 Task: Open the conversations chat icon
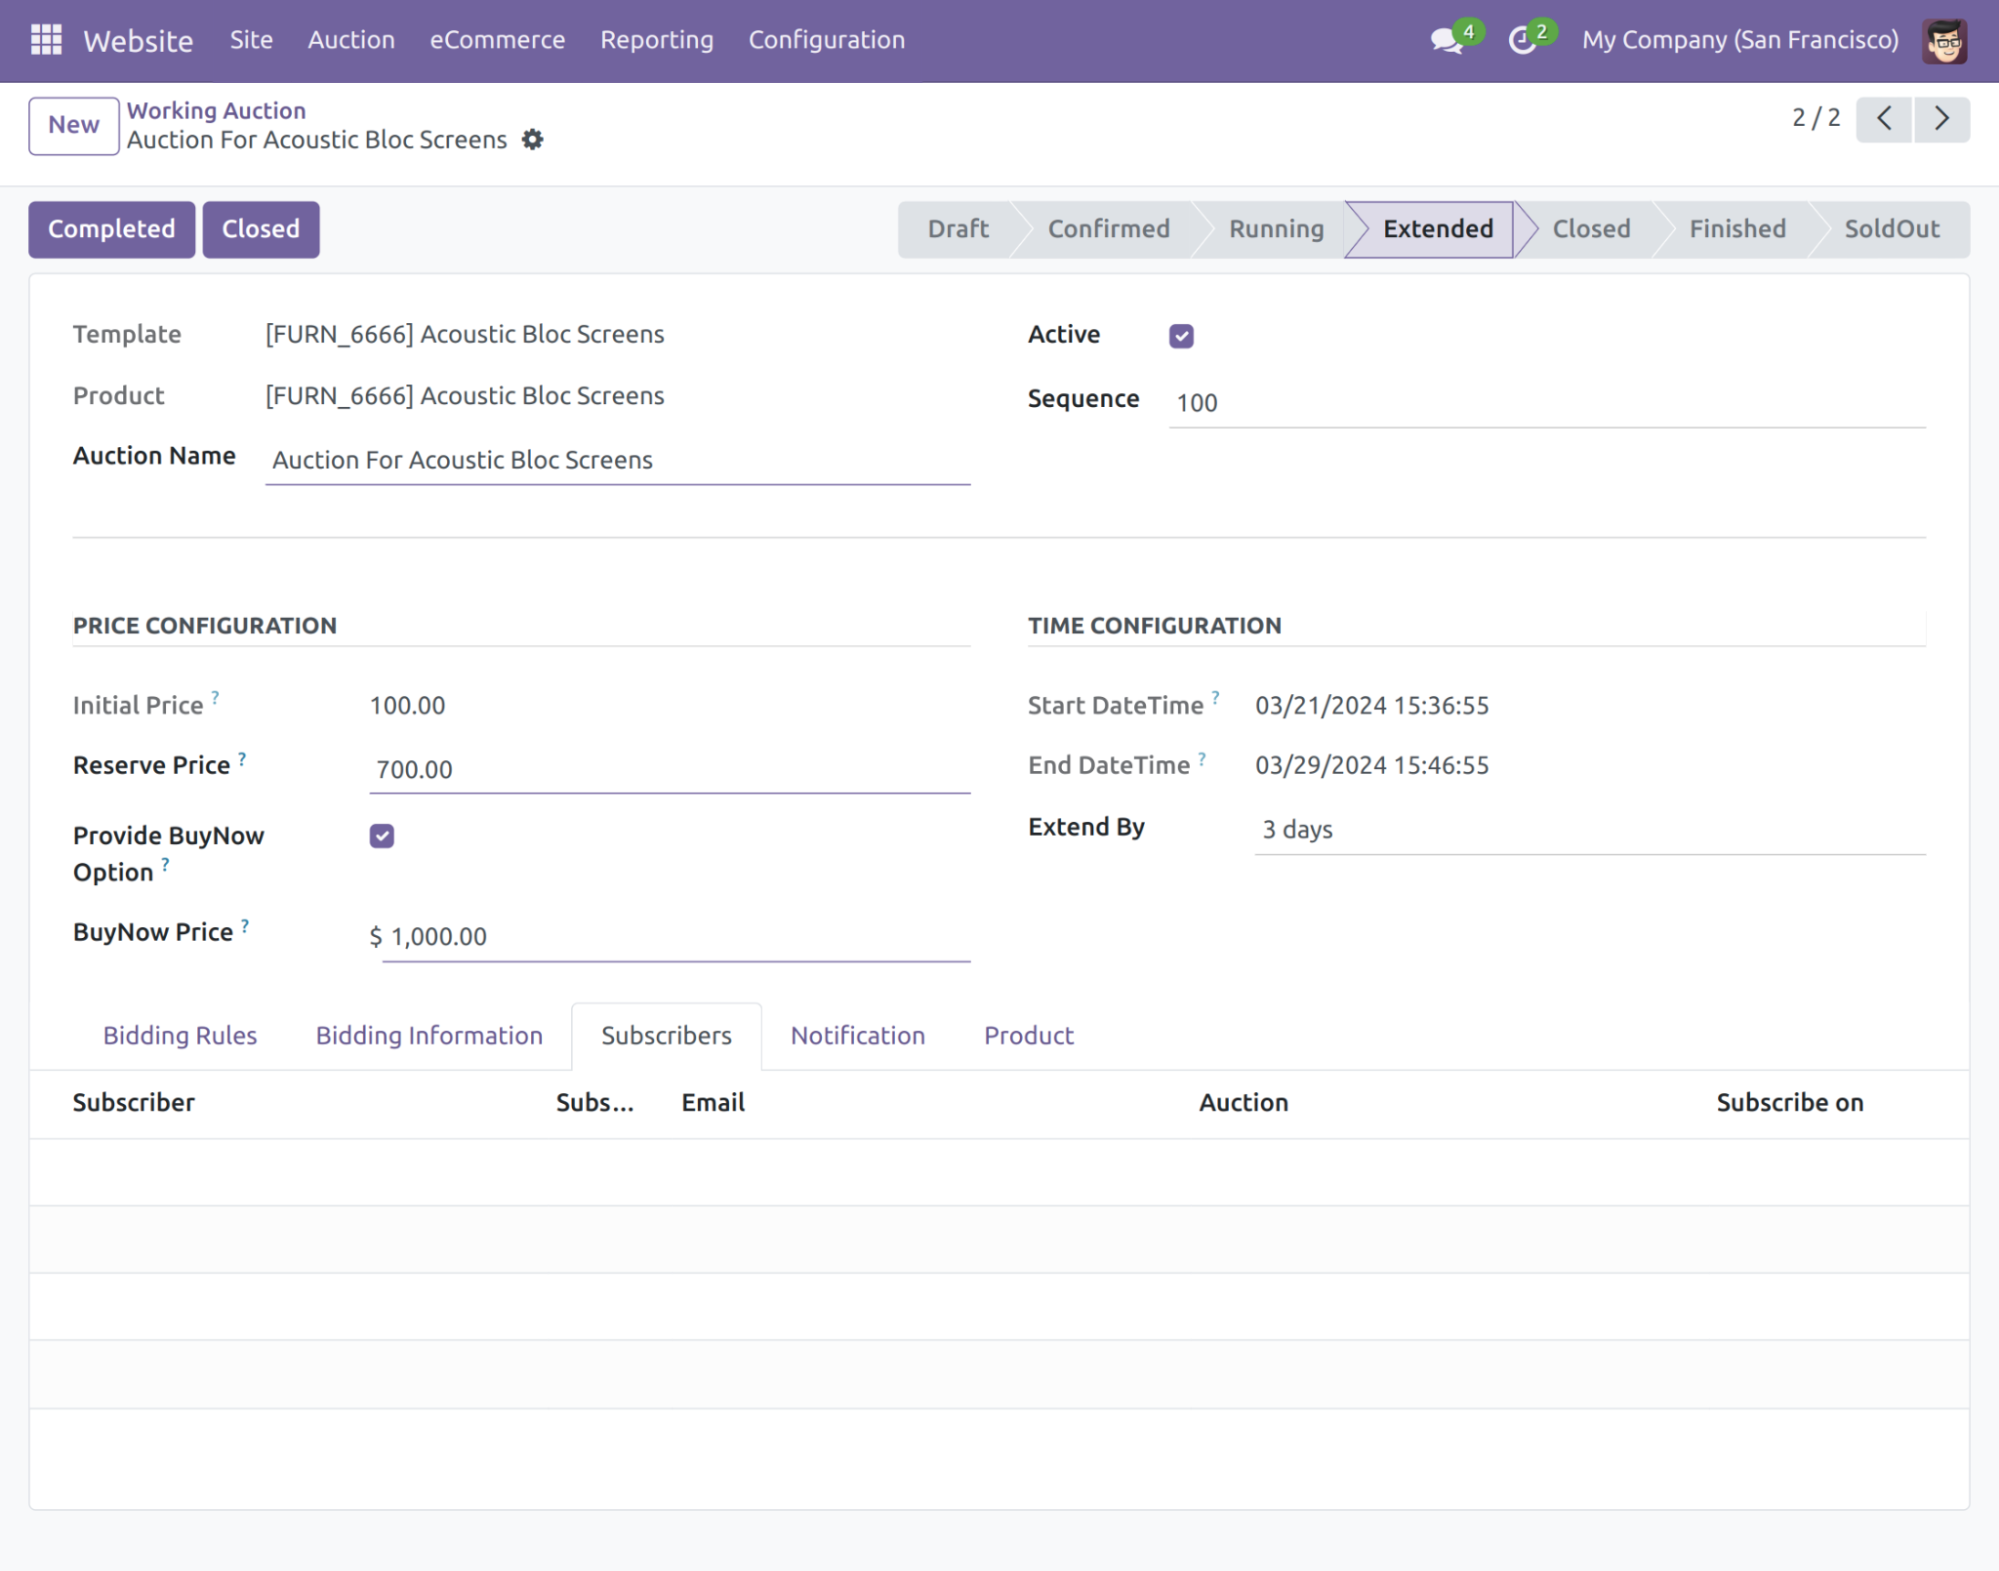point(1446,41)
